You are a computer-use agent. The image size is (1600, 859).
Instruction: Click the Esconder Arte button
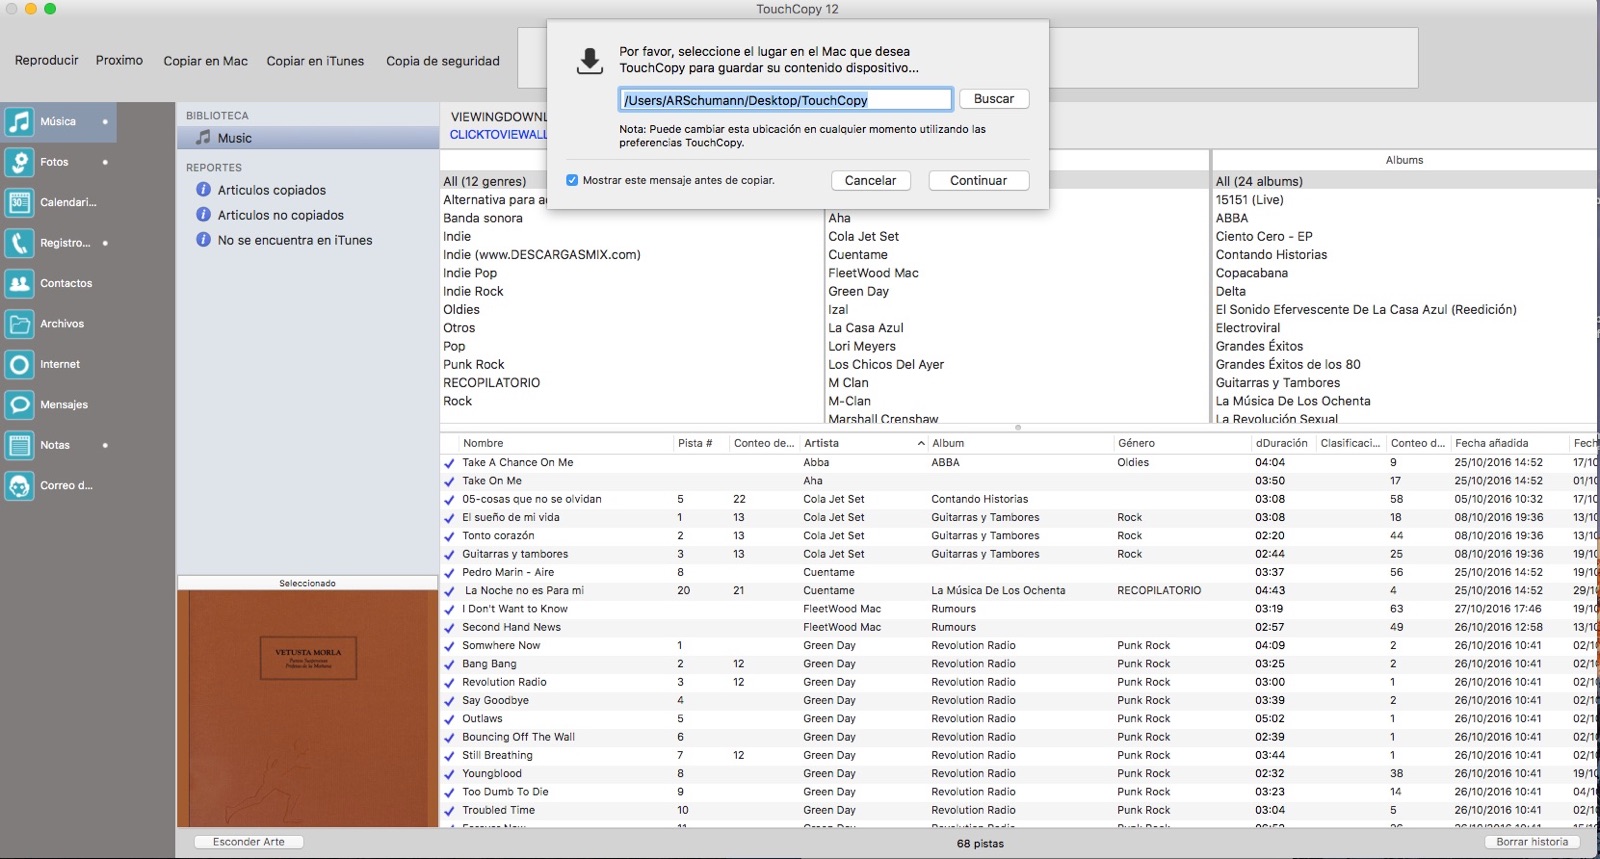point(248,842)
